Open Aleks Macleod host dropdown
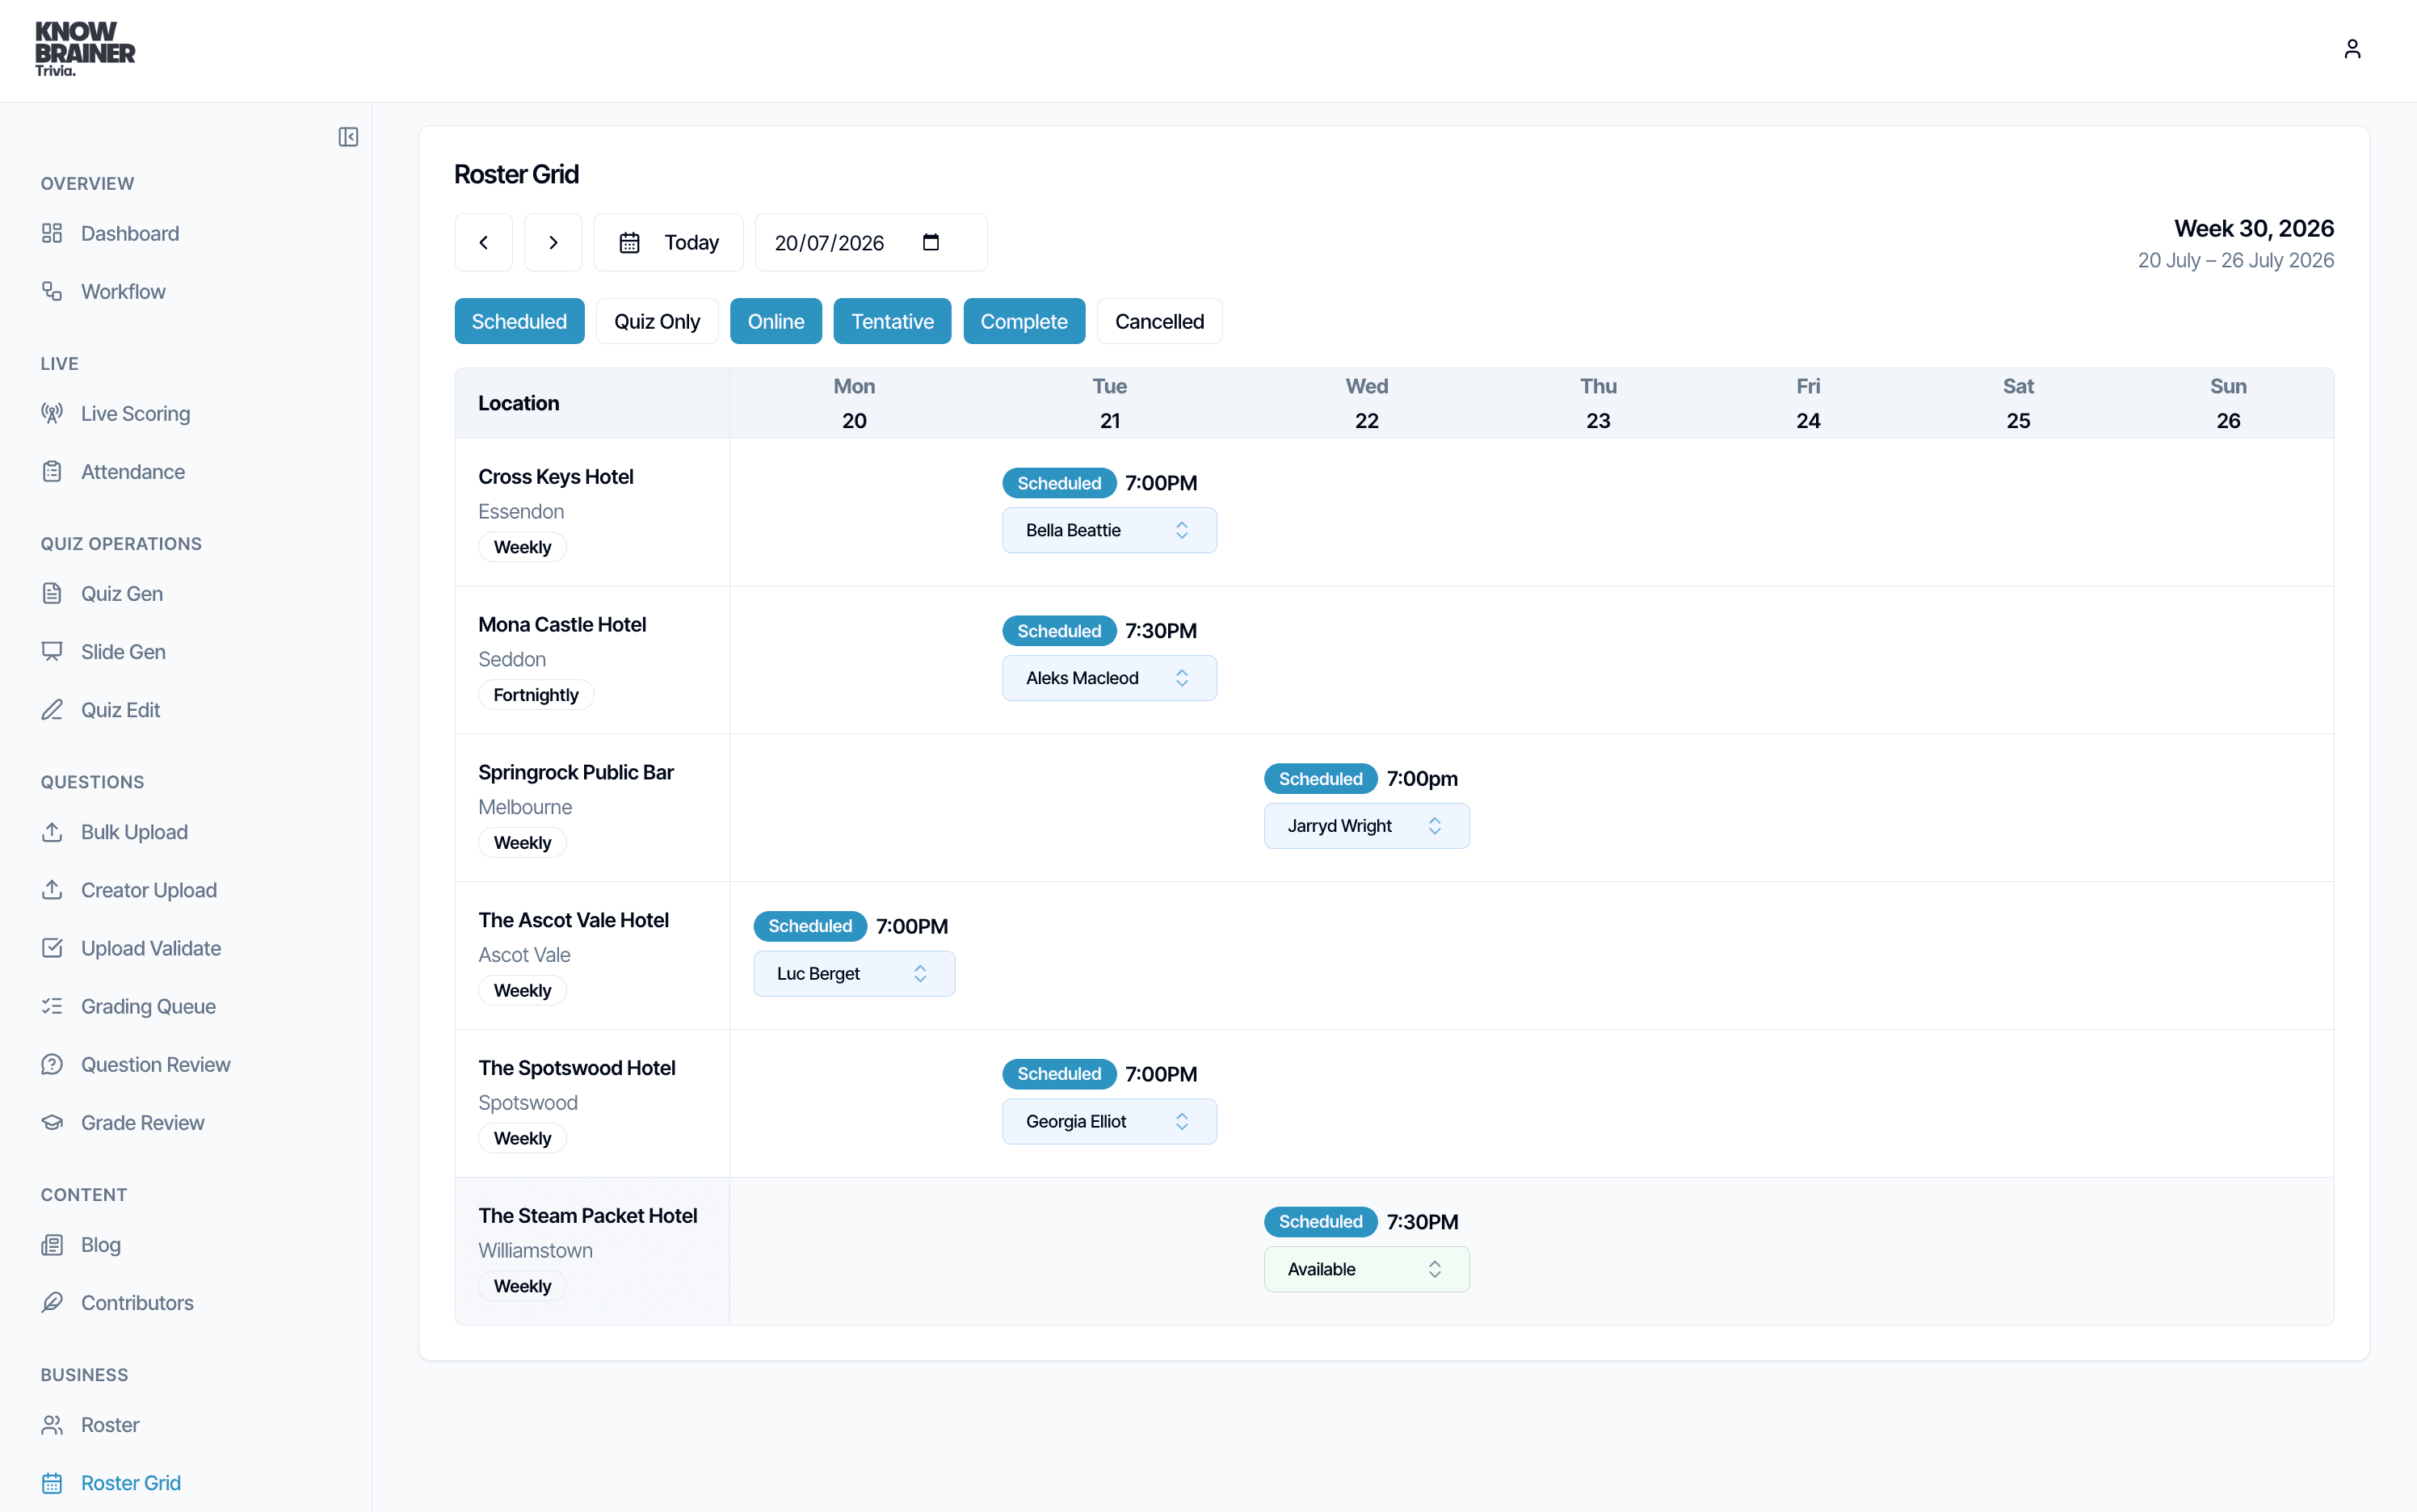Viewport: 2417px width, 1512px height. [x=1109, y=678]
